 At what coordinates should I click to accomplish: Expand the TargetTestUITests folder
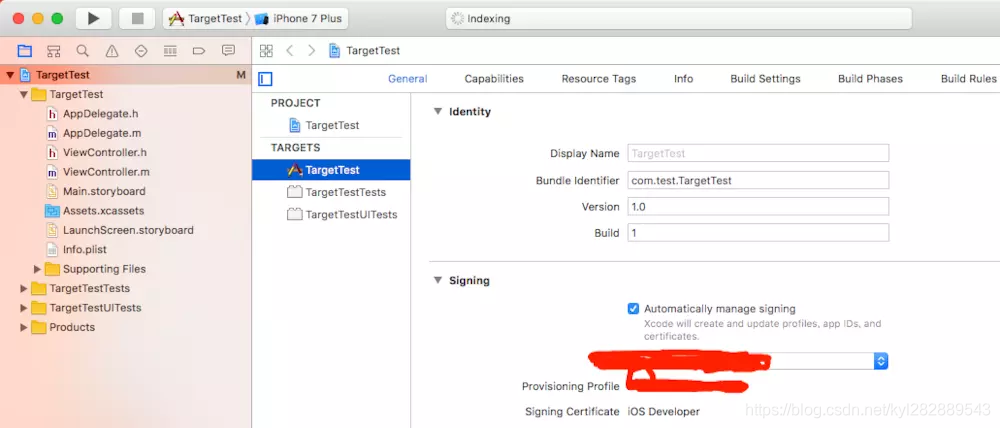24,308
